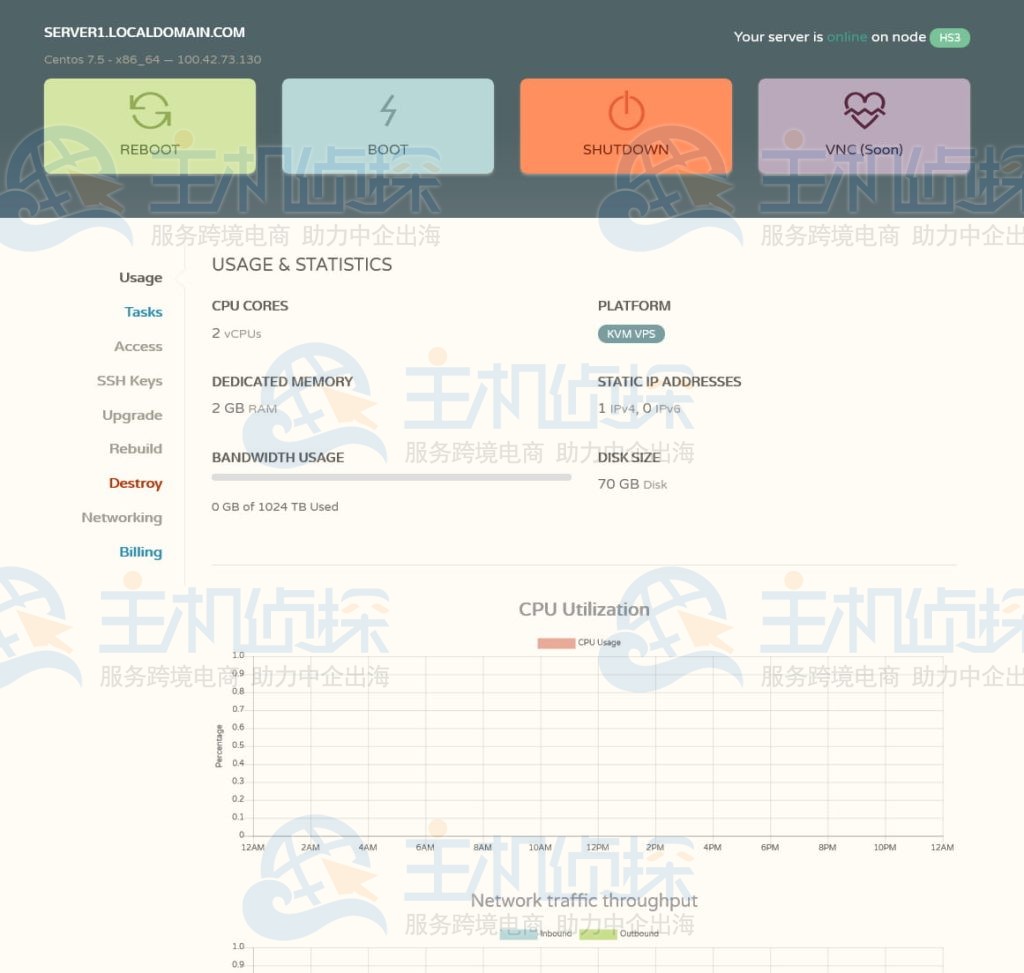This screenshot has width=1024, height=973.
Task: Expand the SSH Keys section
Action: pyautogui.click(x=129, y=381)
